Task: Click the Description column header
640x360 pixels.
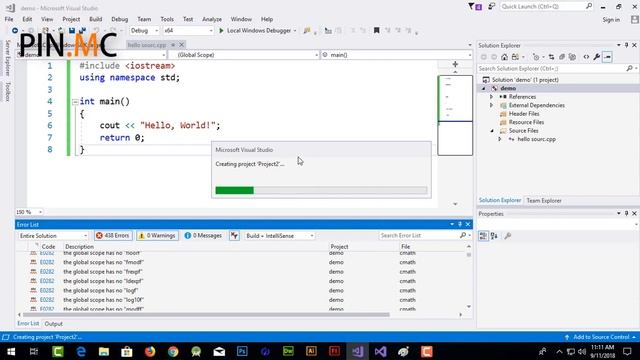Action: (x=79, y=247)
